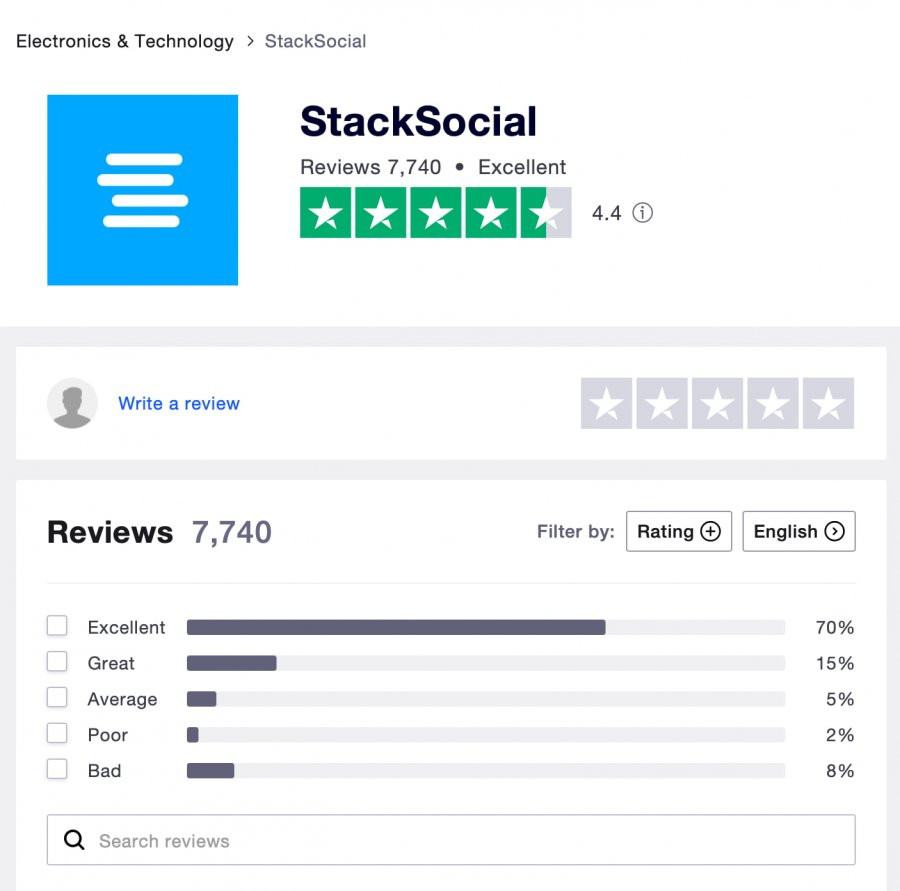Click the 2% Poor percentage
Screen dimensions: 900x891
pos(840,735)
